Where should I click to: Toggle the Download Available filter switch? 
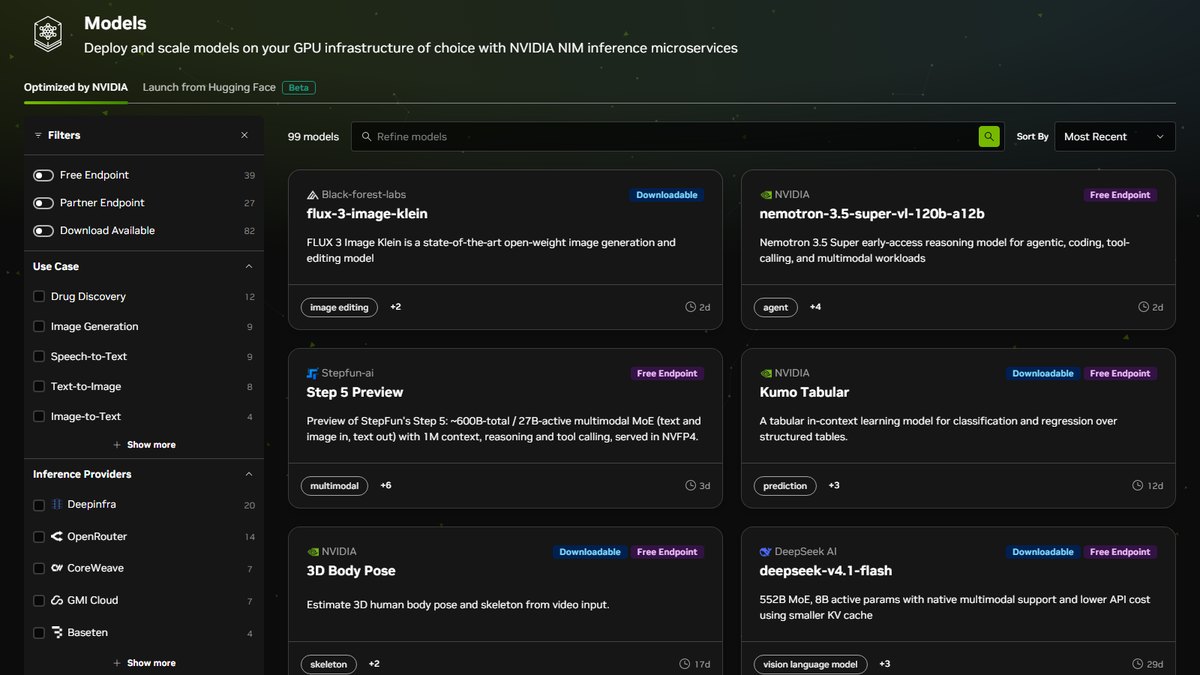coord(43,231)
